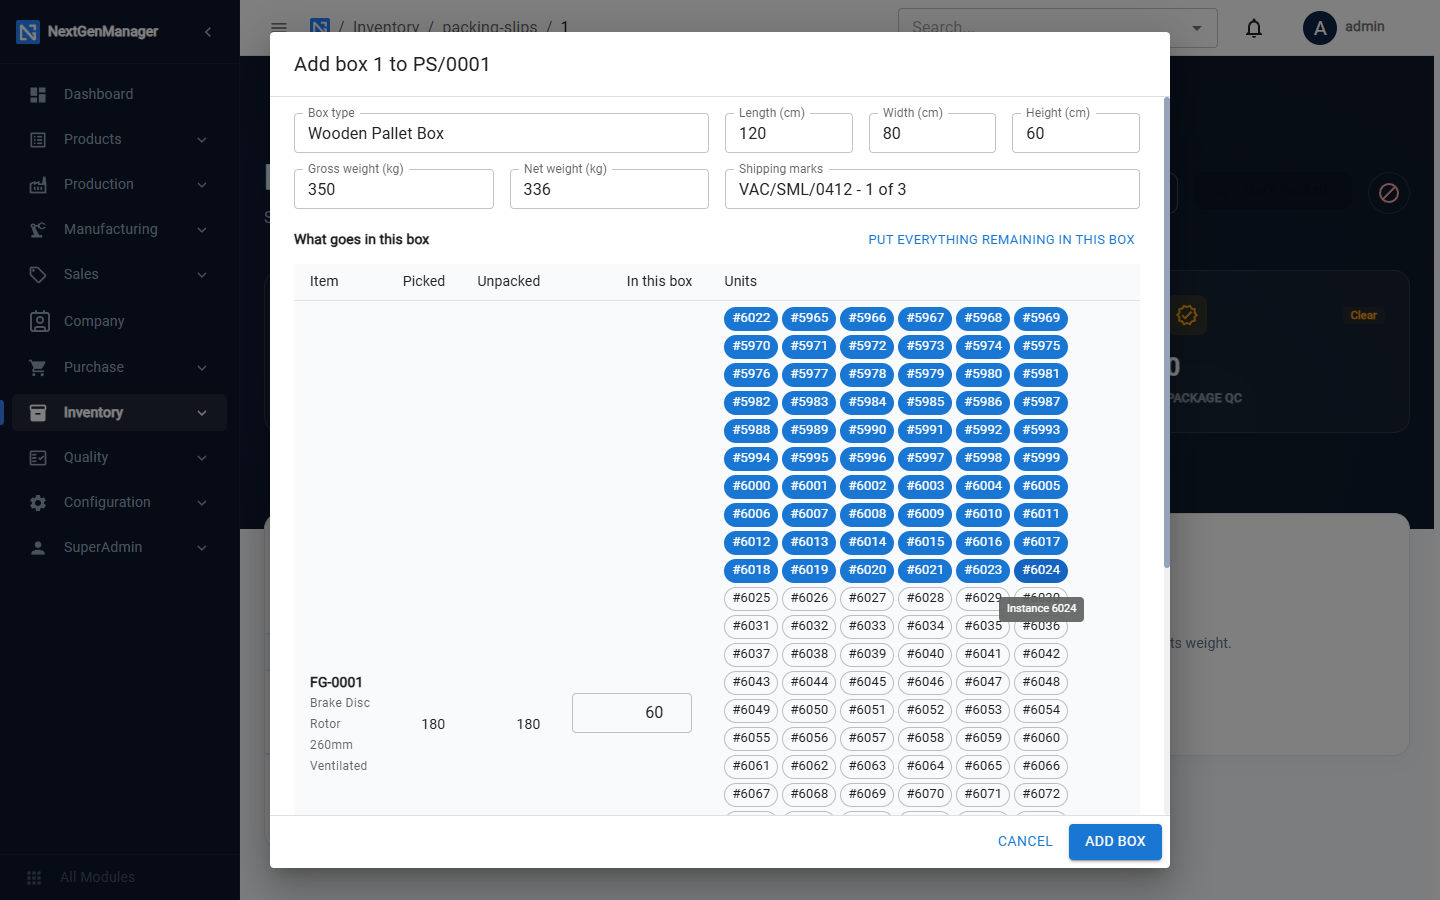Click the Add Box button
This screenshot has width=1440, height=900.
1115,842
